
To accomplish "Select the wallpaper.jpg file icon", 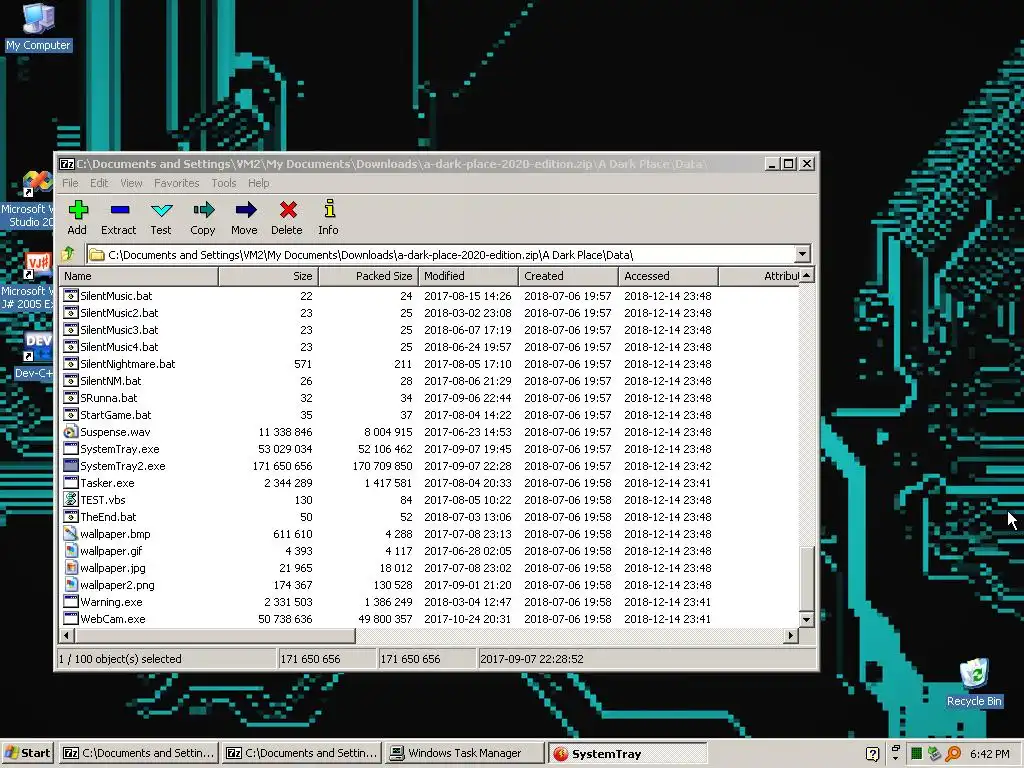I will [x=71, y=568].
